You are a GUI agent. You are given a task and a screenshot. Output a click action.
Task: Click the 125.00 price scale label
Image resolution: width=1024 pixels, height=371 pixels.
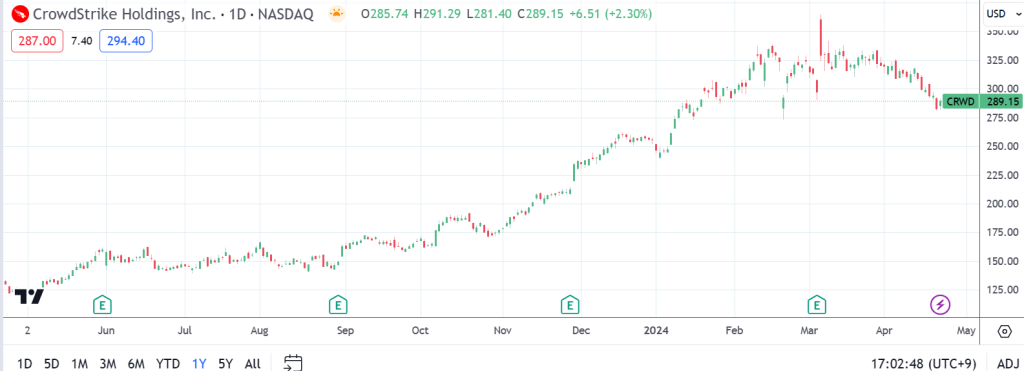(x=1002, y=290)
